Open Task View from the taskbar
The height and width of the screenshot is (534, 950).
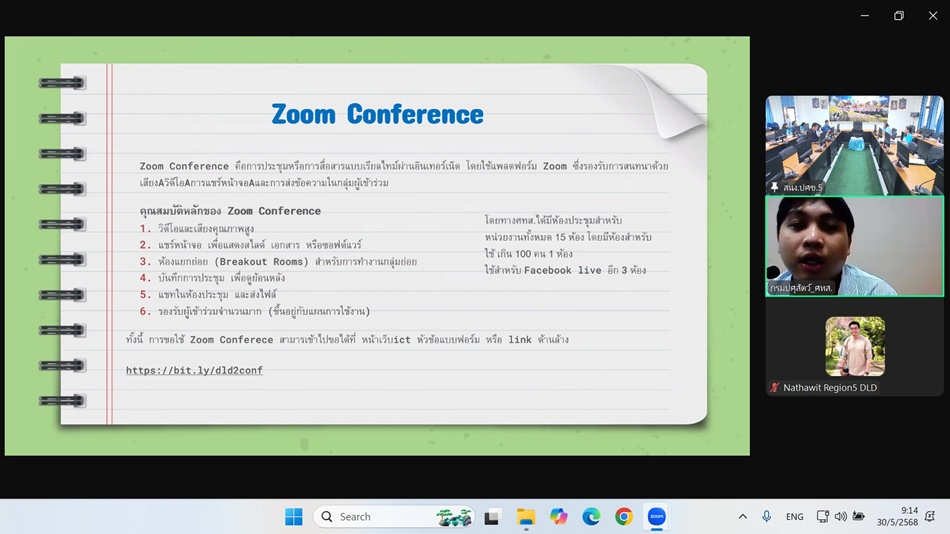coord(491,517)
